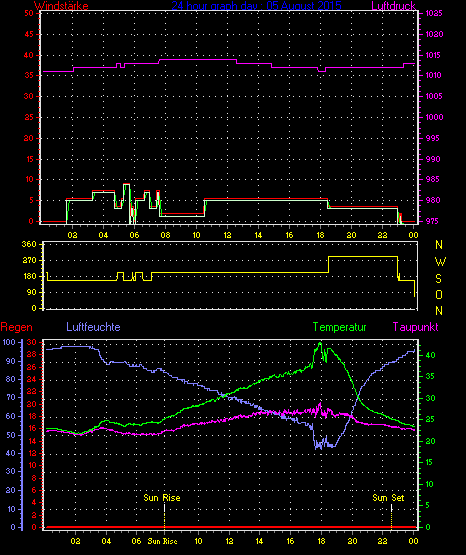Image resolution: width=466 pixels, height=555 pixels.
Task: Click the red Windstärke legend label
Action: (x=61, y=6)
